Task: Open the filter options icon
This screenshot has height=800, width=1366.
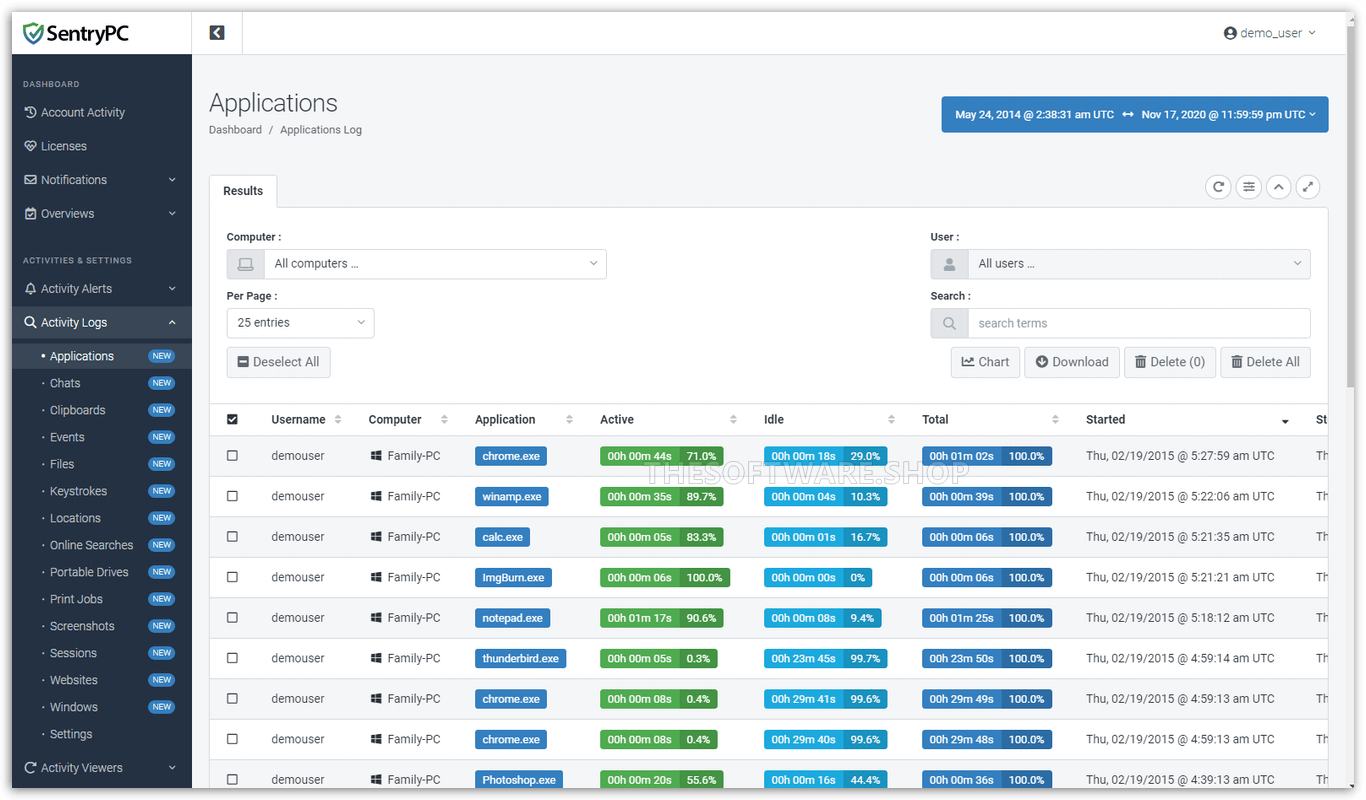Action: coord(1248,187)
